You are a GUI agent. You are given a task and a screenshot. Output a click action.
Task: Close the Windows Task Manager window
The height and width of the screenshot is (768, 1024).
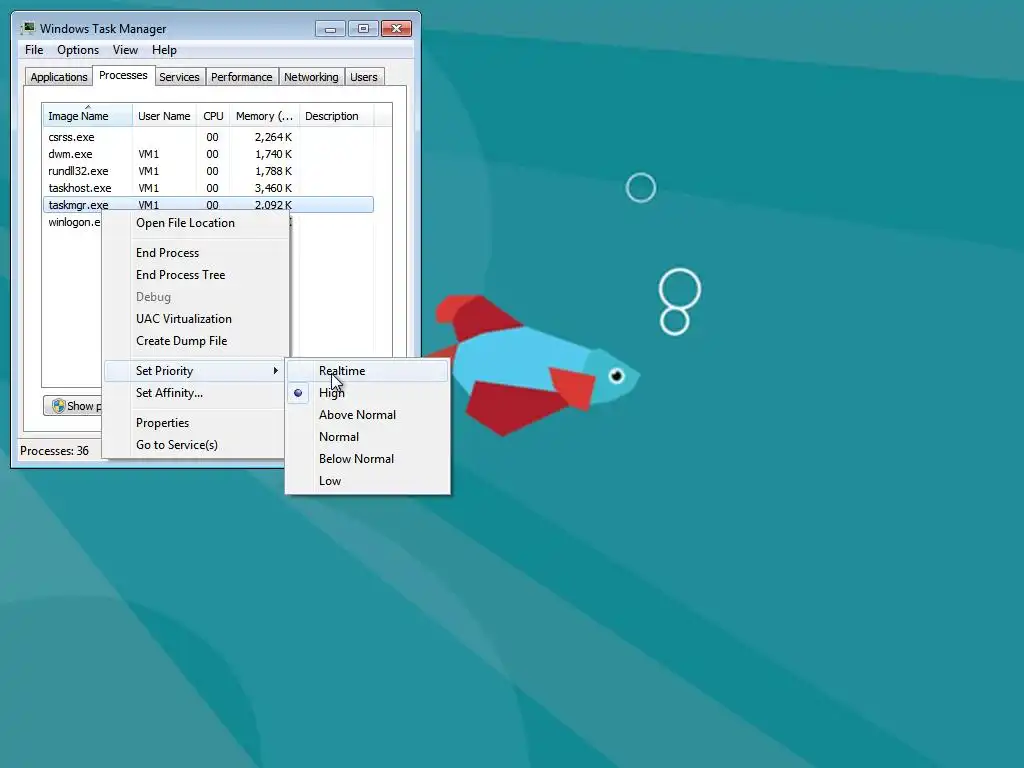[396, 29]
